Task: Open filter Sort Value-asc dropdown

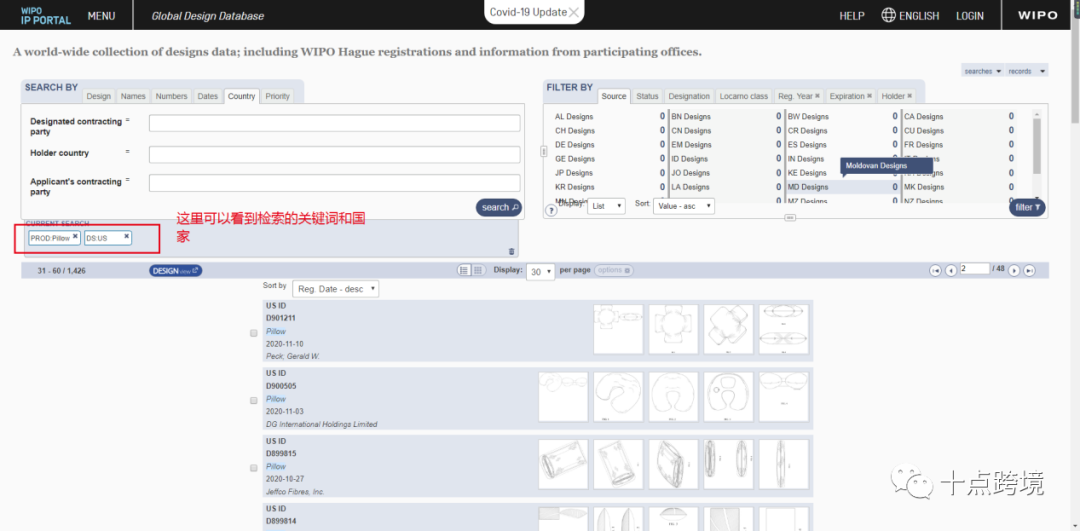Action: tap(683, 205)
